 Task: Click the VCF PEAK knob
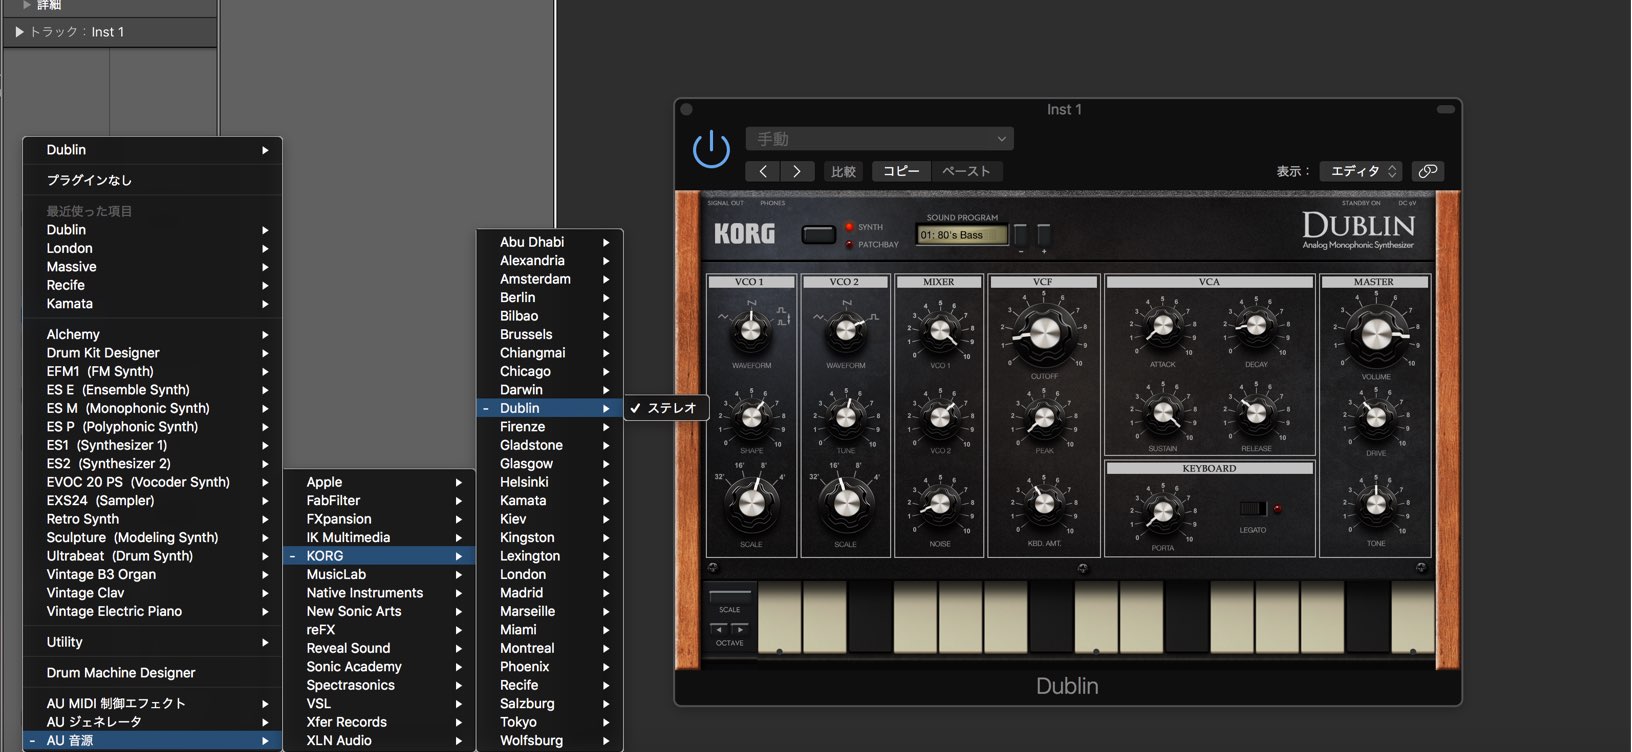point(1043,417)
